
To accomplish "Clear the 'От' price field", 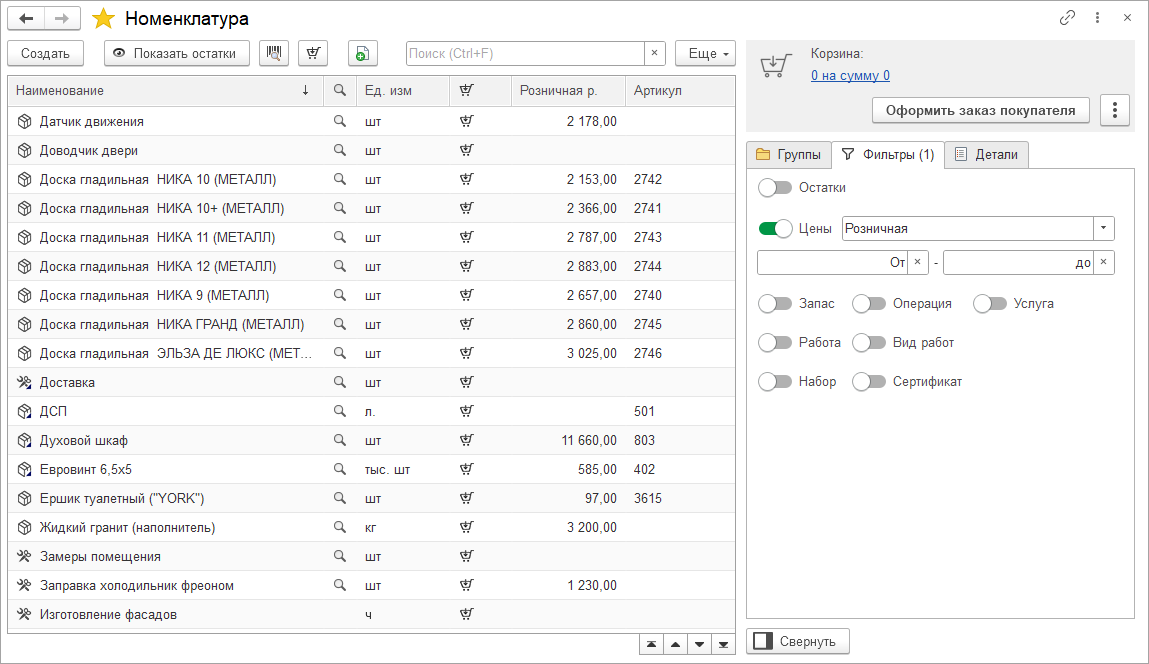I will [x=917, y=262].
